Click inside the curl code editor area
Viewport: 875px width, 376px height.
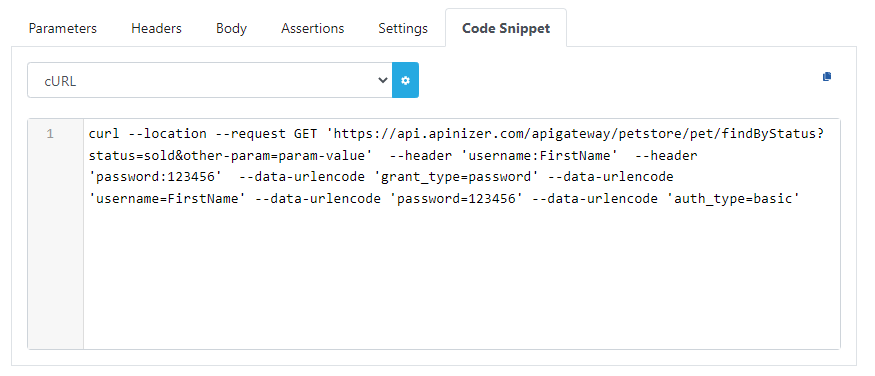[x=461, y=234]
